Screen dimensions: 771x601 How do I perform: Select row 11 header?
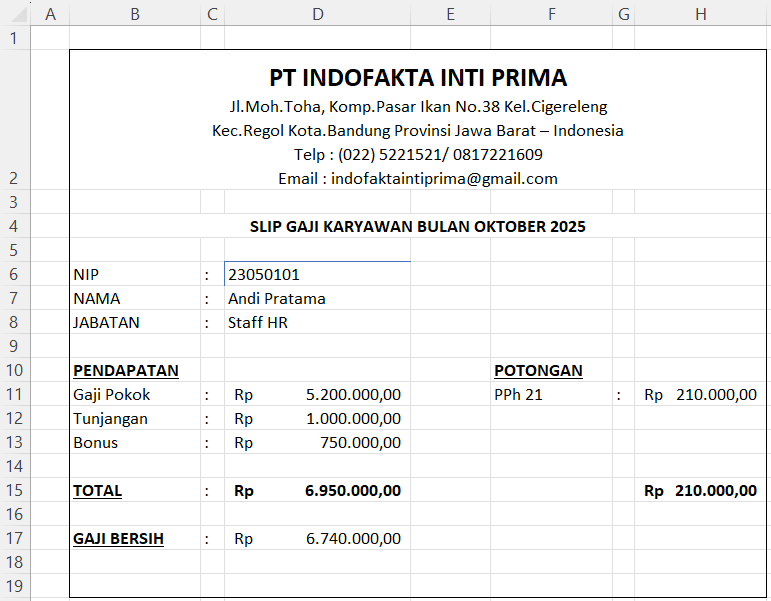tap(15, 394)
